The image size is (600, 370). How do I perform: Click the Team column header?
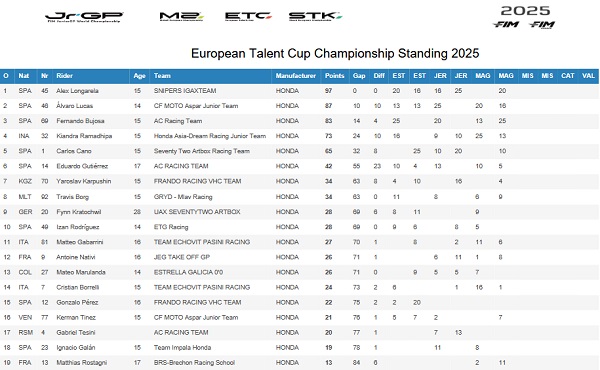[162, 76]
